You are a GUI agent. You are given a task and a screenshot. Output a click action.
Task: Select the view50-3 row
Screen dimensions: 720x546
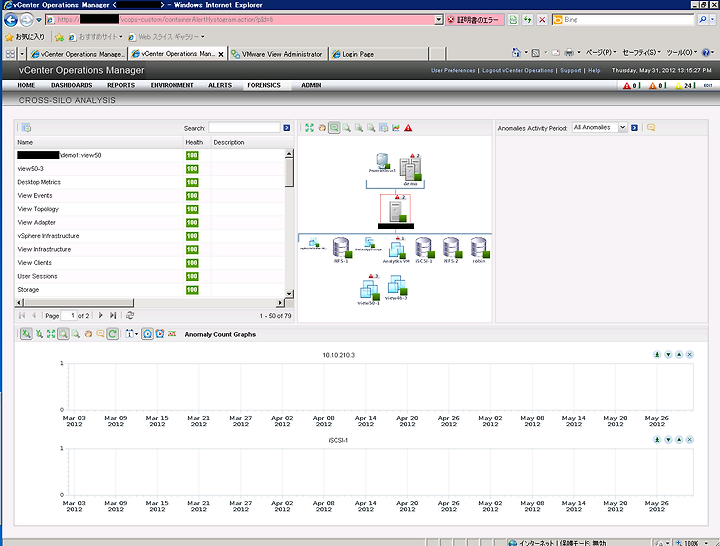(149, 169)
